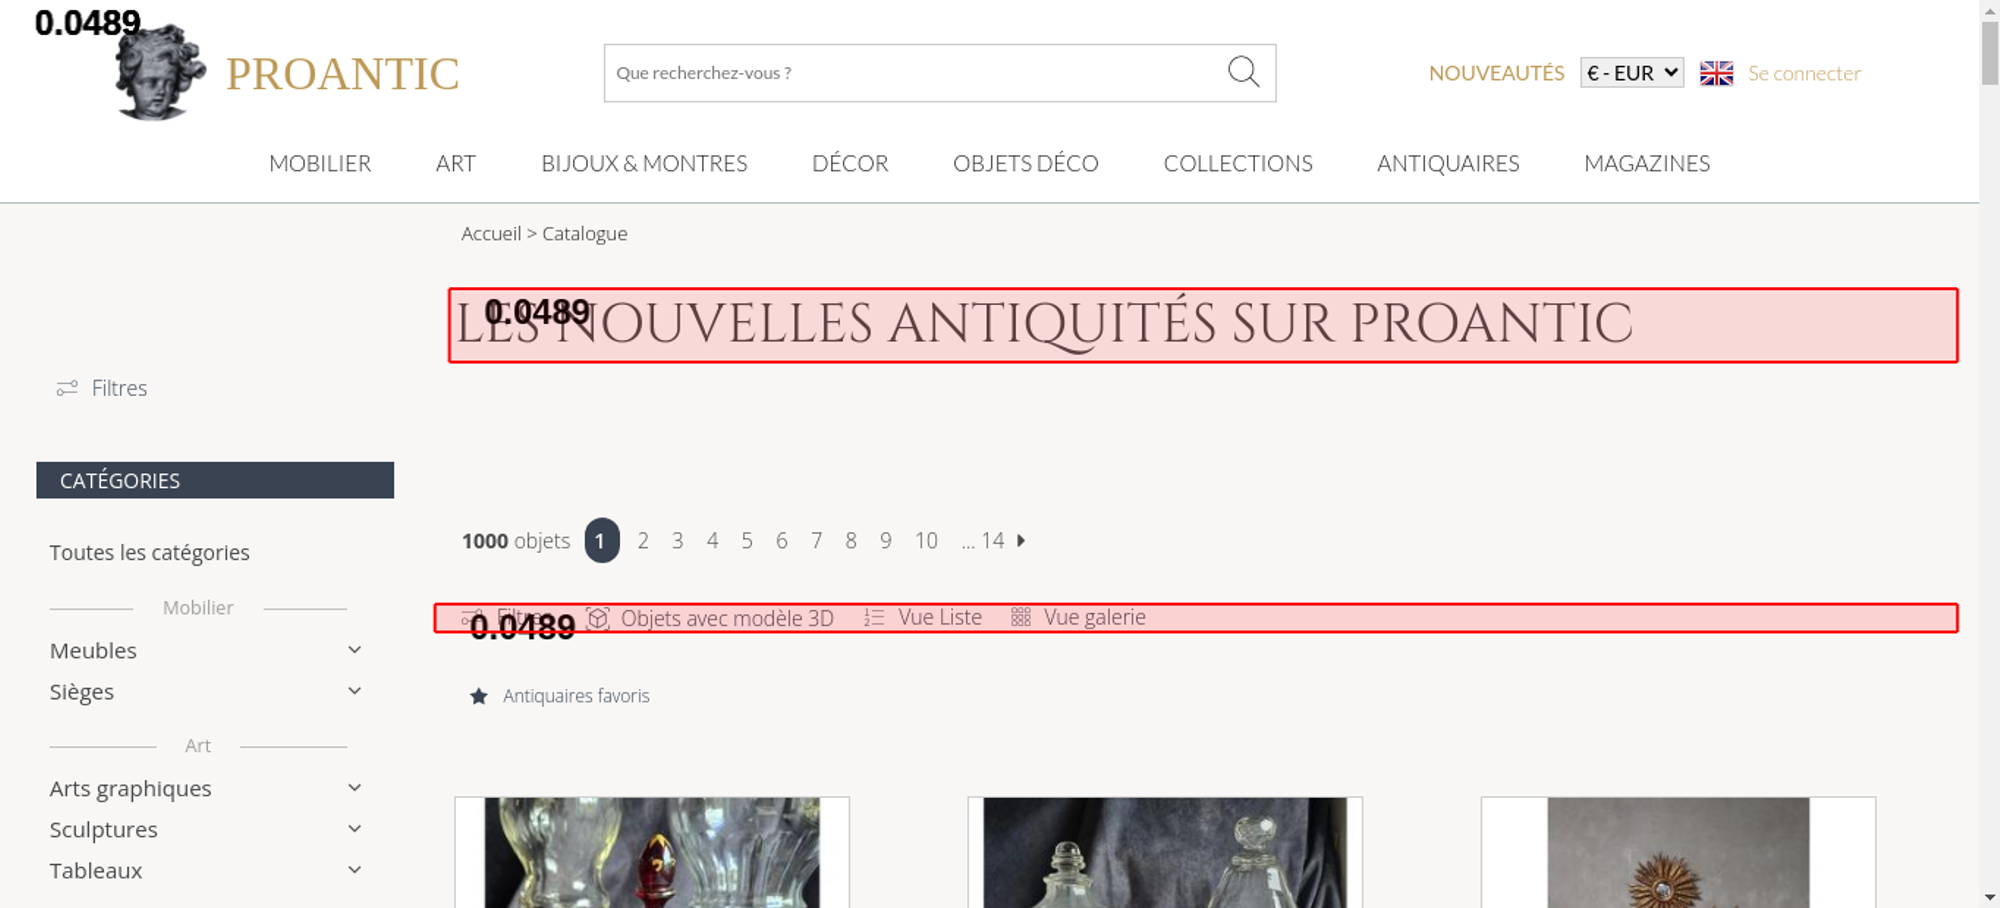Switch to Vue Liste layout
This screenshot has height=908, width=2000.
[923, 618]
